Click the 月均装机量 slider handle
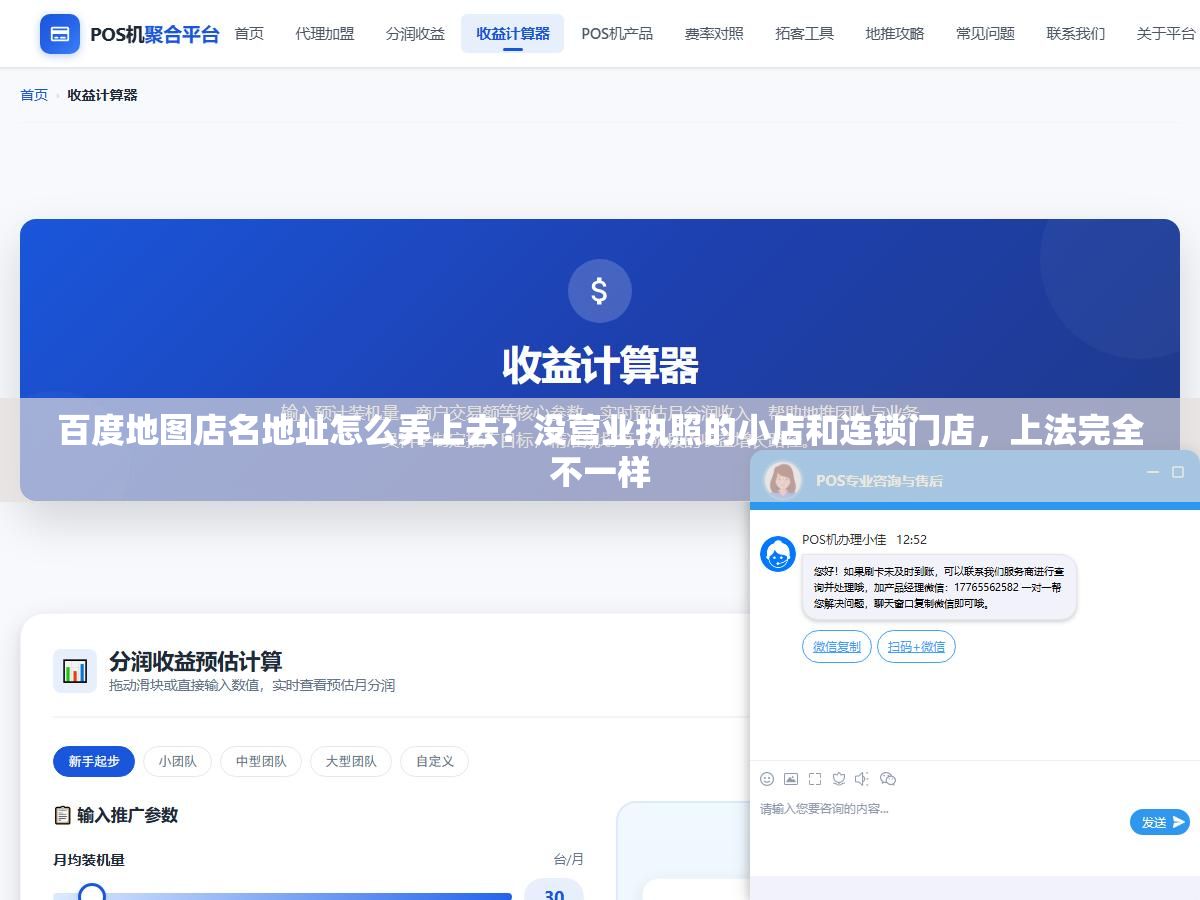The image size is (1200, 900). (x=92, y=893)
